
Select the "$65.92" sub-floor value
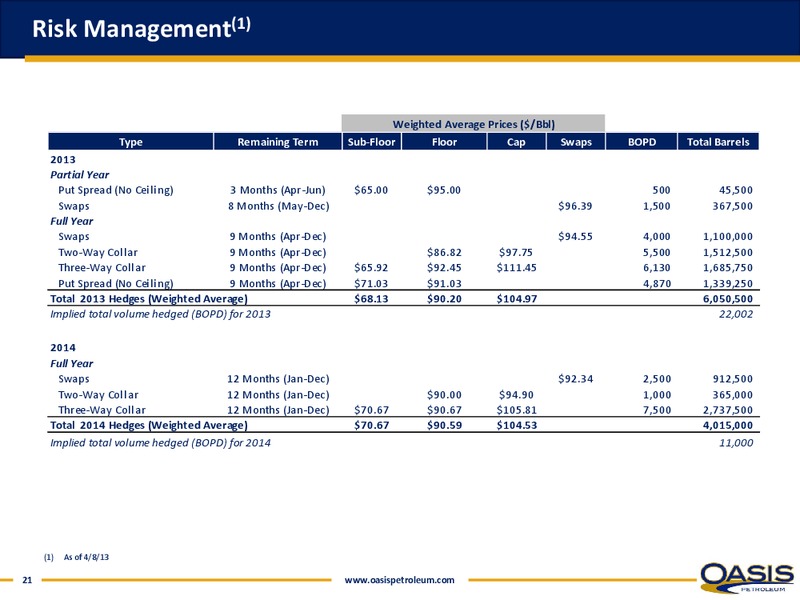point(371,268)
